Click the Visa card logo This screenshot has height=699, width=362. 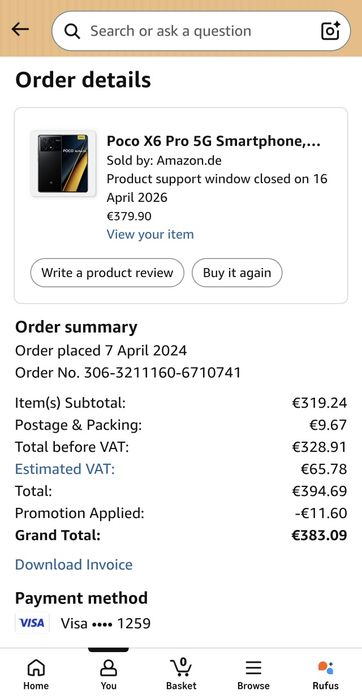pos(32,623)
